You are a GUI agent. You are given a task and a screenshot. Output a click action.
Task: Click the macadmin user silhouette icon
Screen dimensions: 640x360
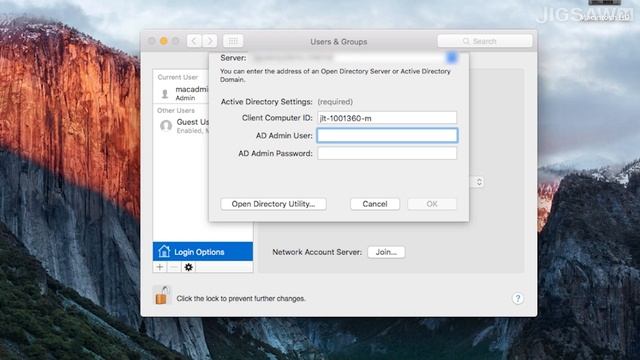pos(165,94)
